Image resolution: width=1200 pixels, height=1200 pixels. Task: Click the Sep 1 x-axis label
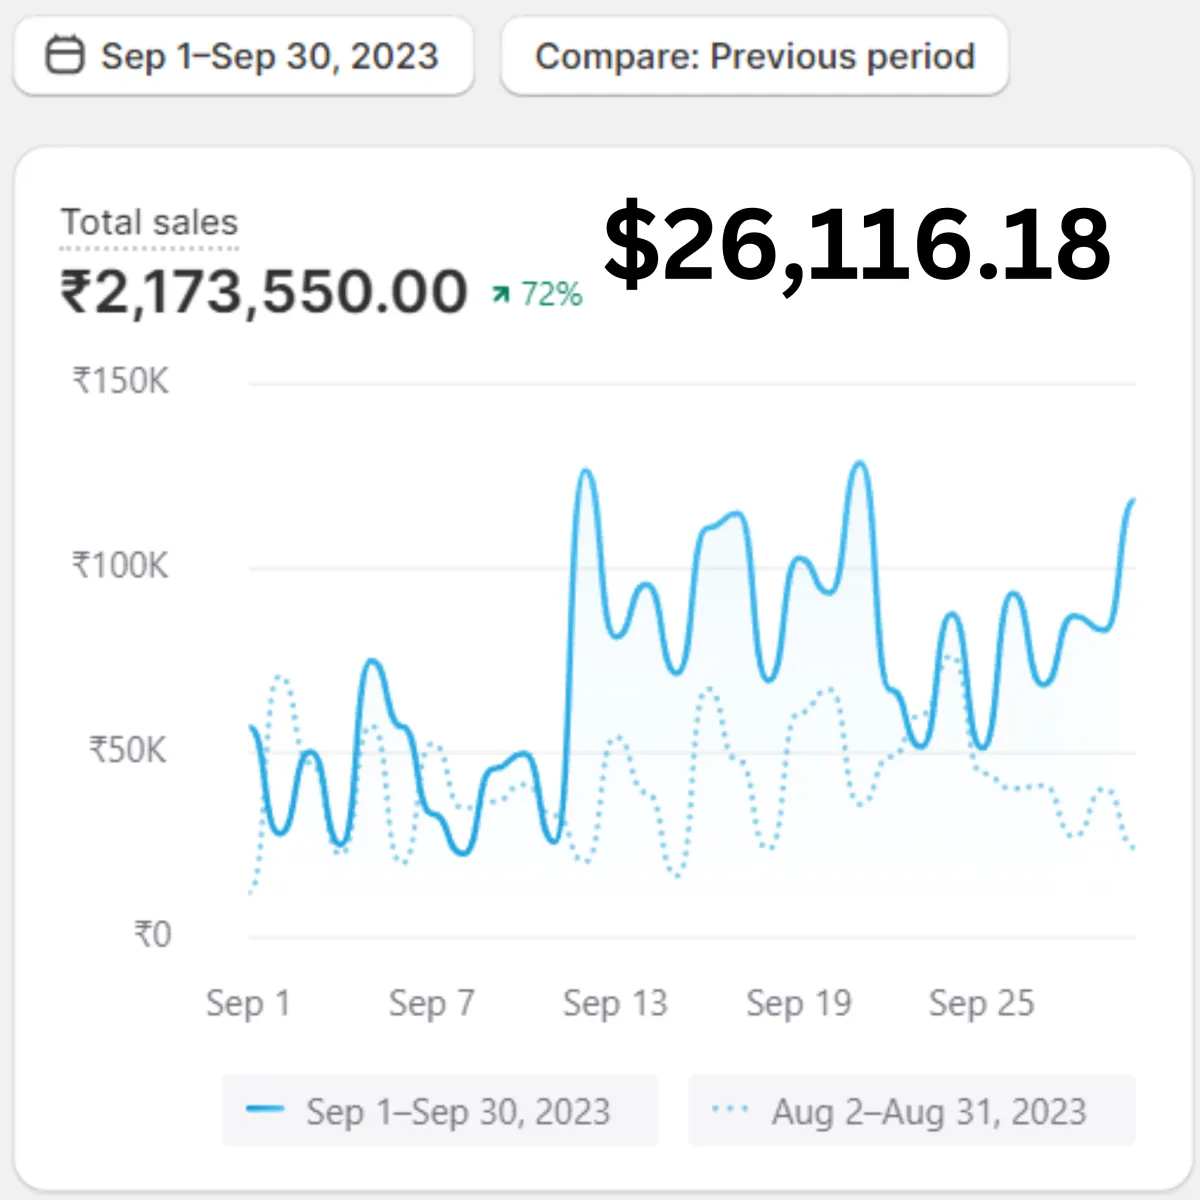248,1003
